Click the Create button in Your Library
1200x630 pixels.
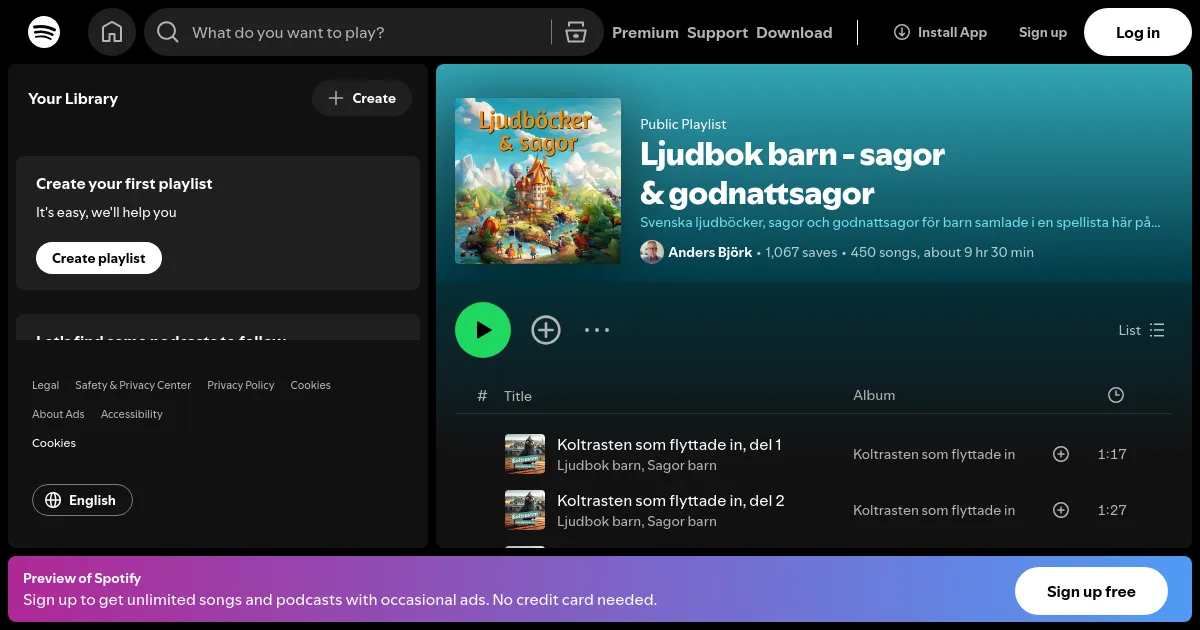pyautogui.click(x=362, y=98)
